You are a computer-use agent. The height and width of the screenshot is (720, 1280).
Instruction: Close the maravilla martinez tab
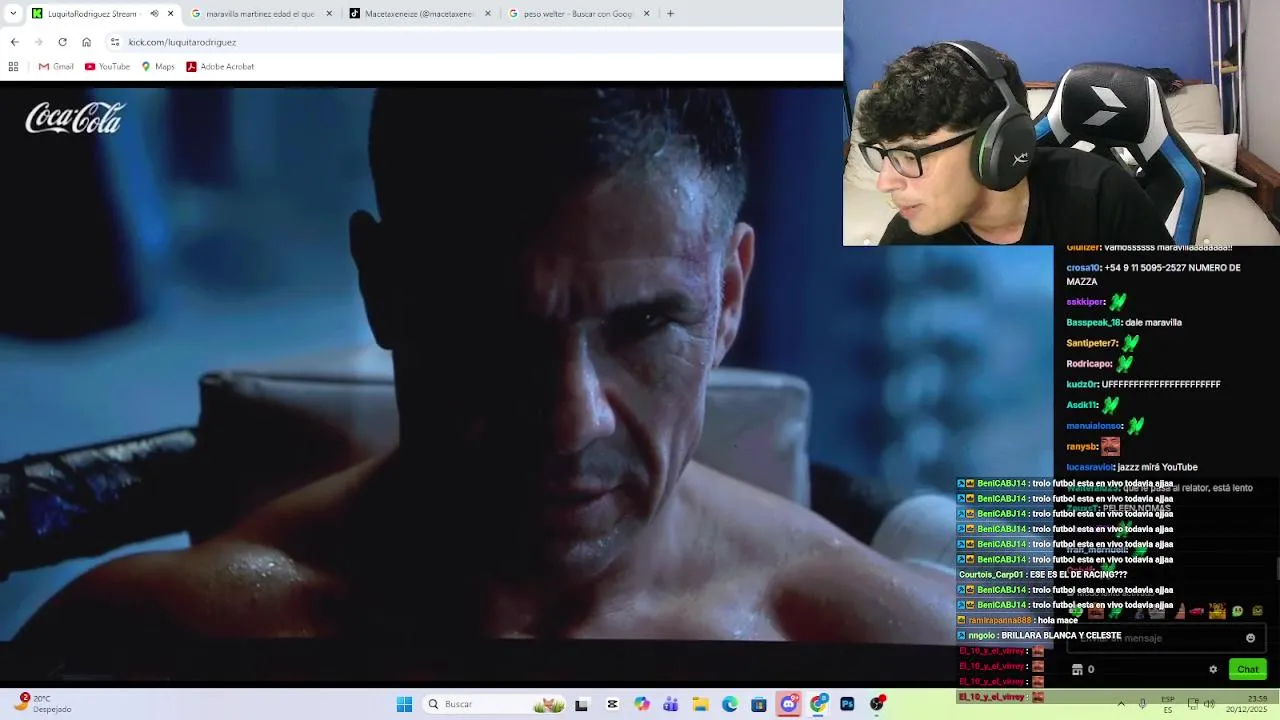coord(329,14)
